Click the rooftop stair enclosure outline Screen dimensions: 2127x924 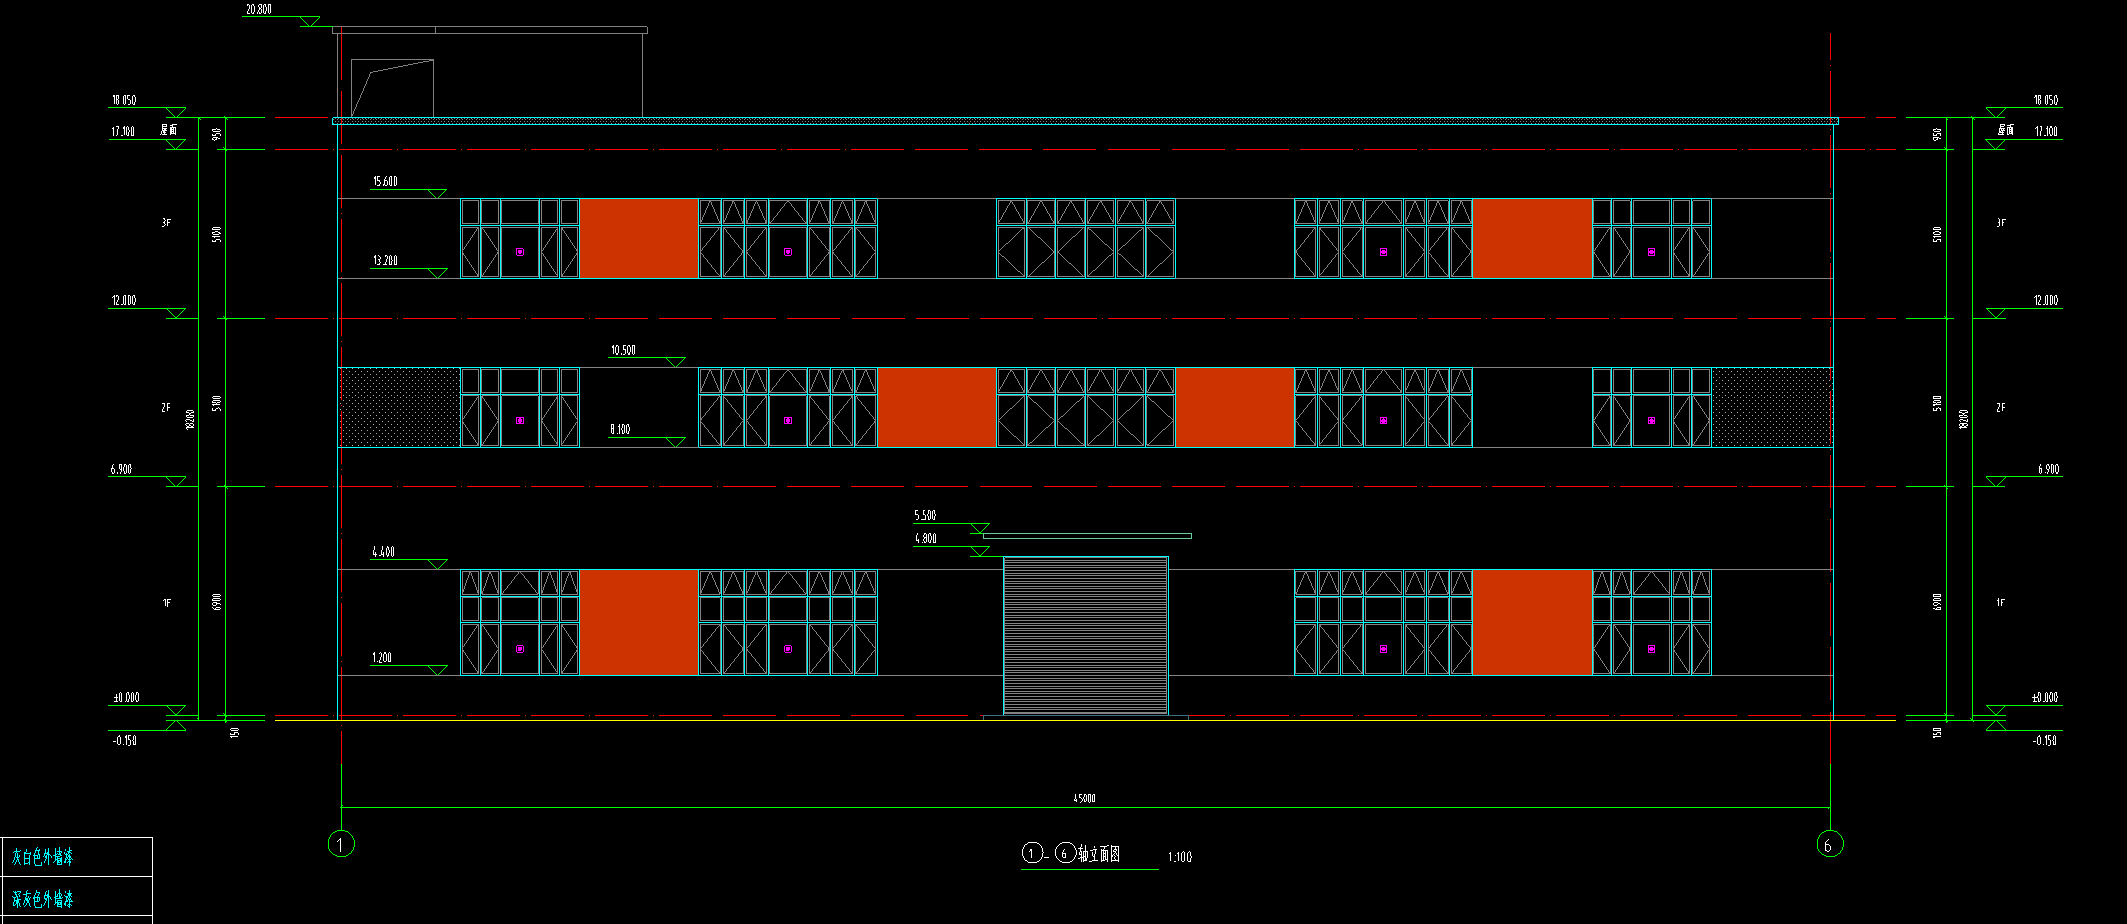[392, 88]
